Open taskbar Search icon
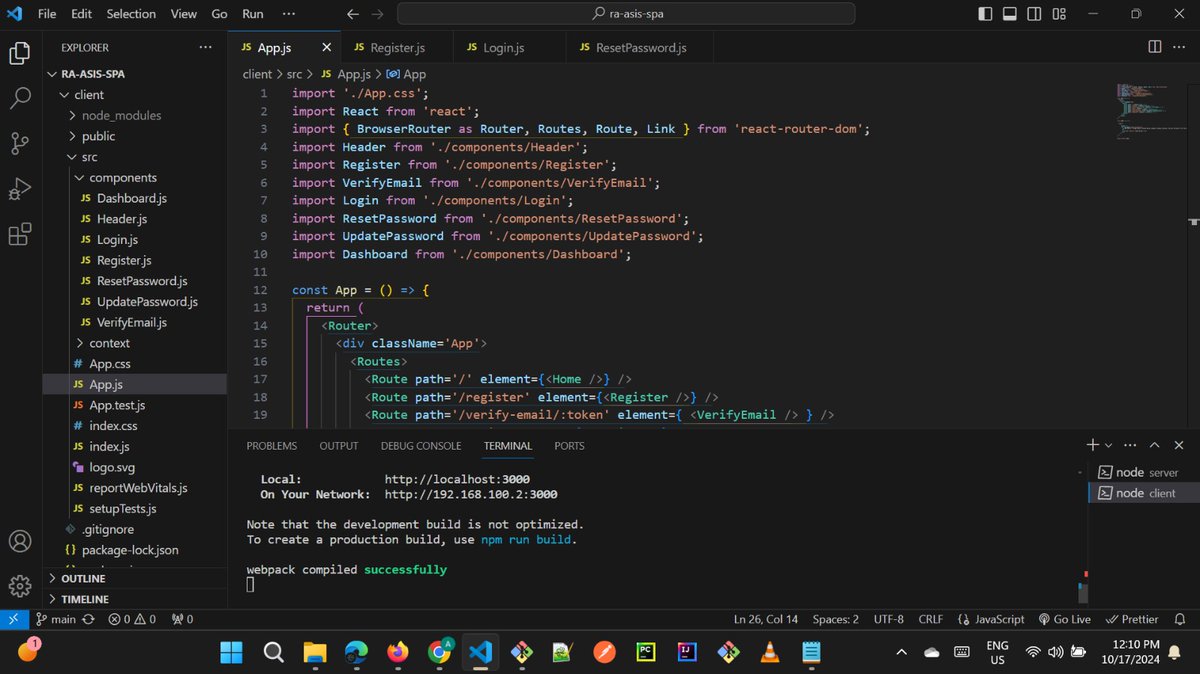The image size is (1200, 674). [x=273, y=652]
